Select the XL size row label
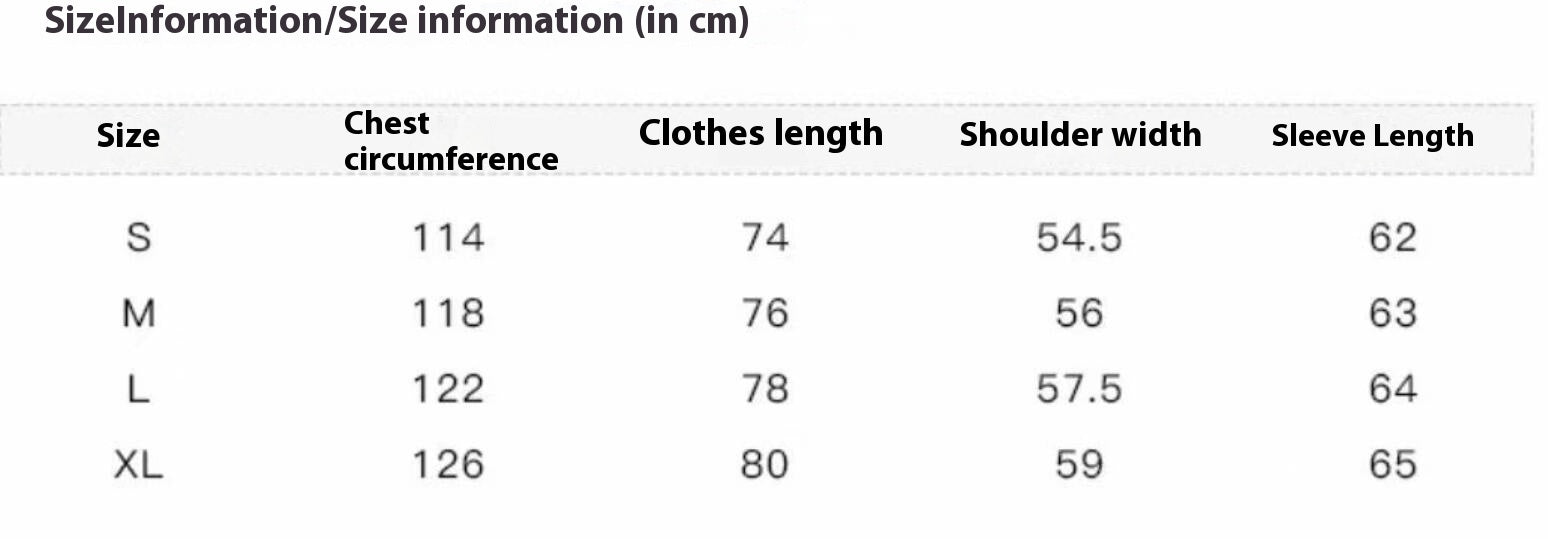1548x539 pixels. [139, 465]
